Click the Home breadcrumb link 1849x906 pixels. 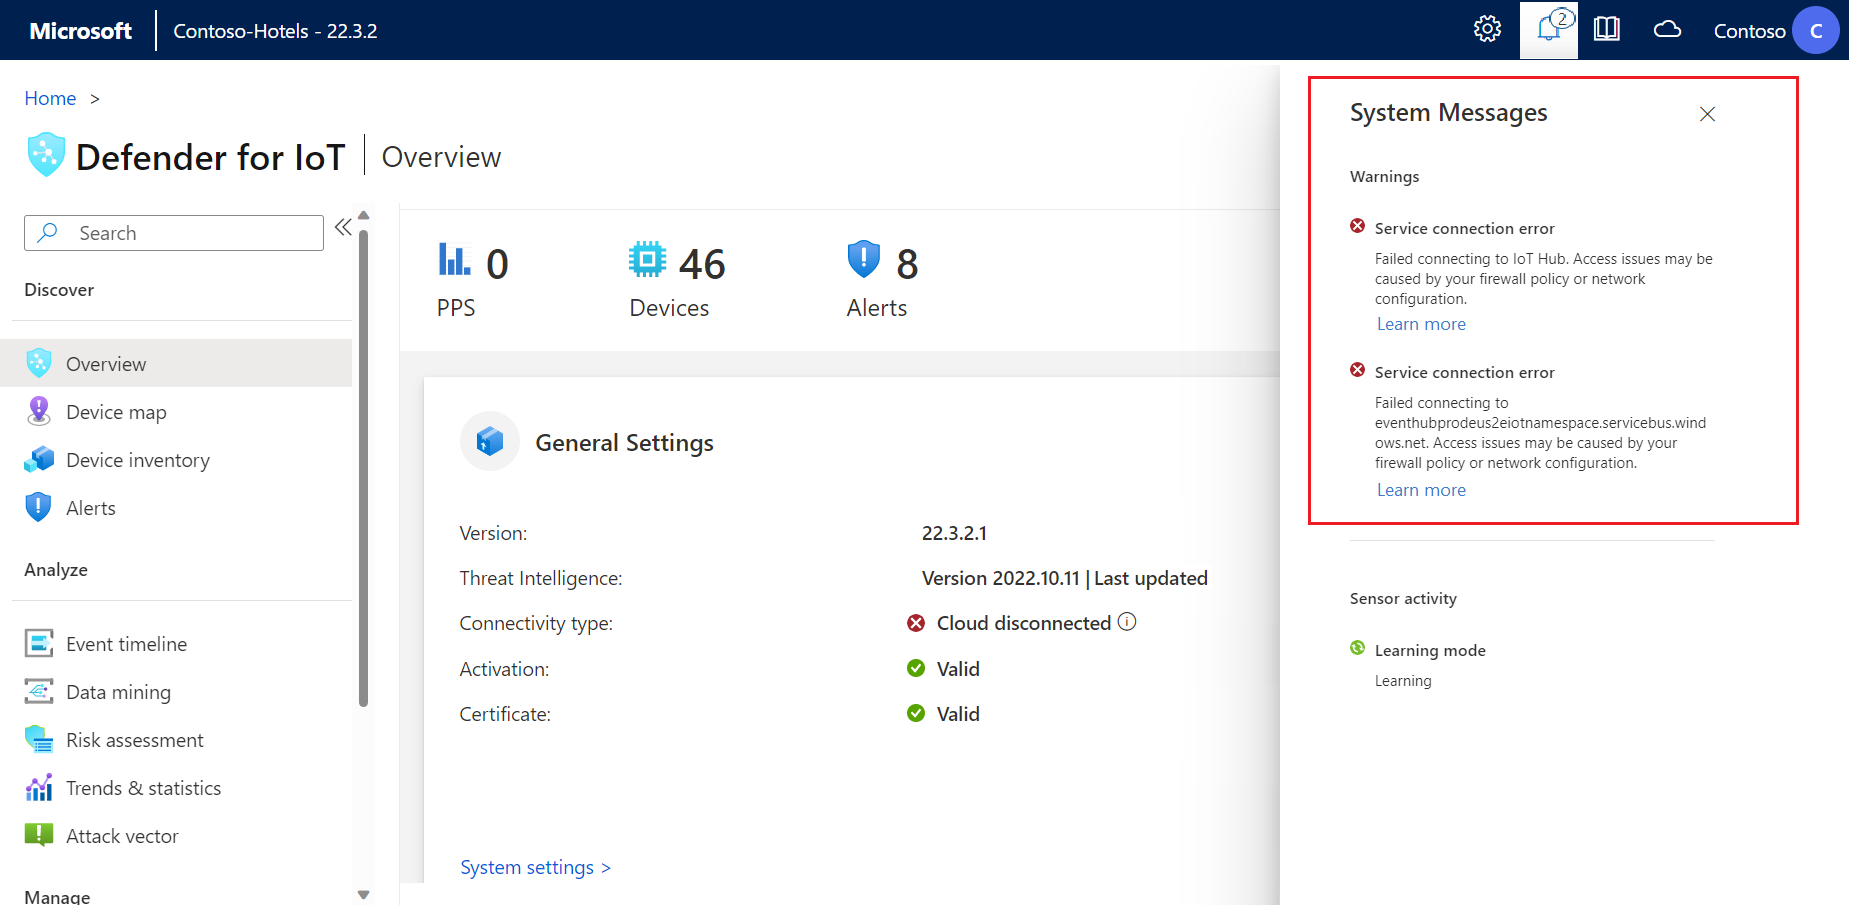click(x=50, y=98)
